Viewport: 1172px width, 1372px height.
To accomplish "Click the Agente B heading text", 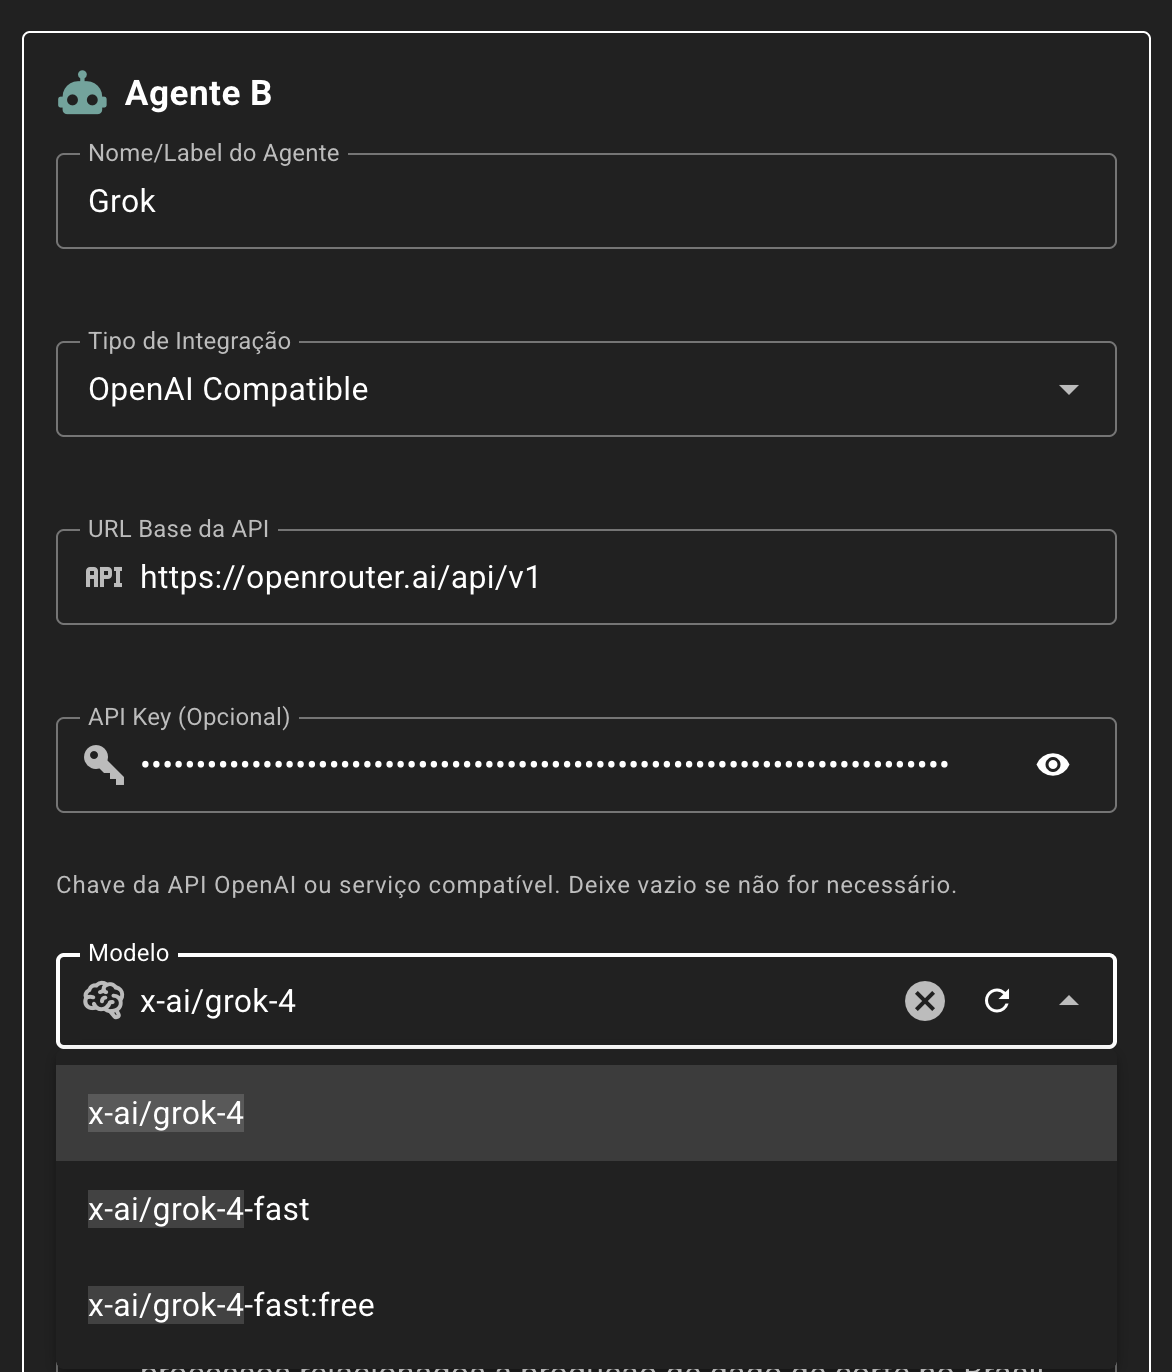I will pos(198,93).
